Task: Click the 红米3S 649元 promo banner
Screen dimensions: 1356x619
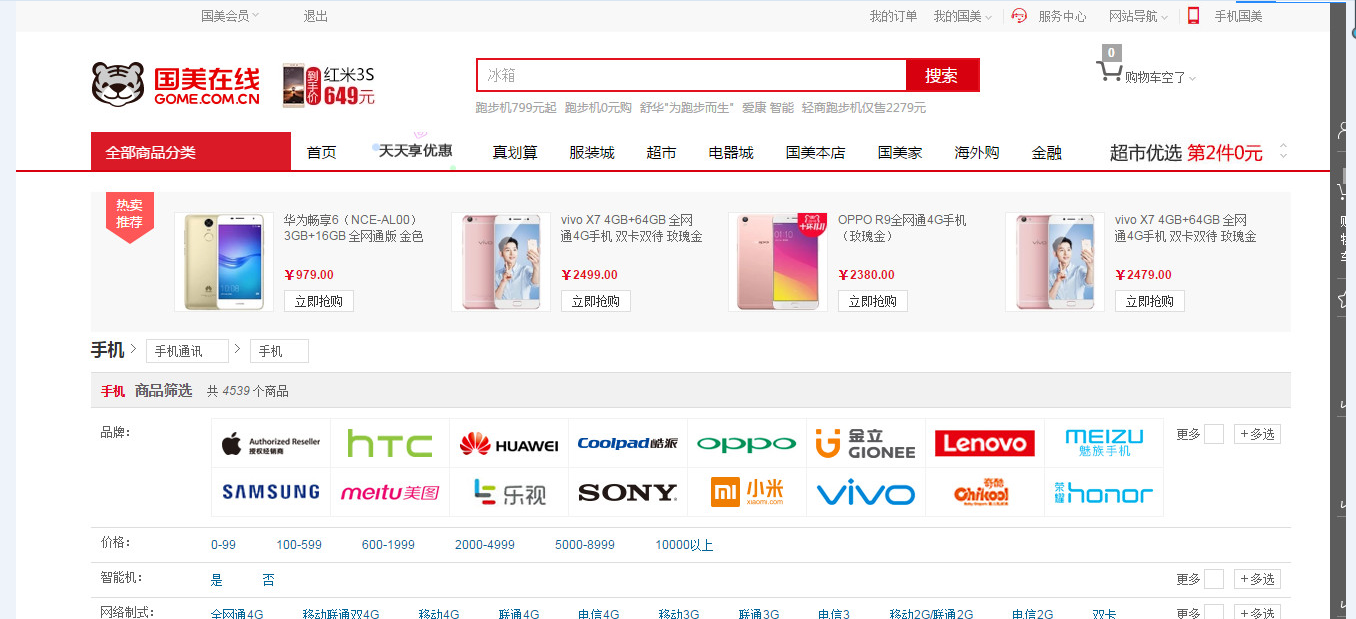Action: pos(329,85)
